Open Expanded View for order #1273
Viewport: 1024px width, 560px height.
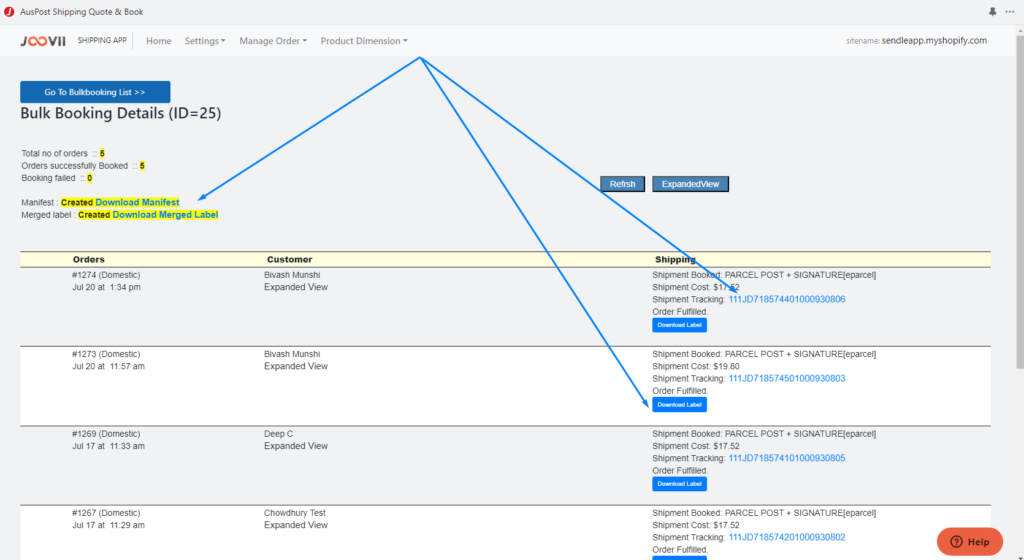click(296, 366)
